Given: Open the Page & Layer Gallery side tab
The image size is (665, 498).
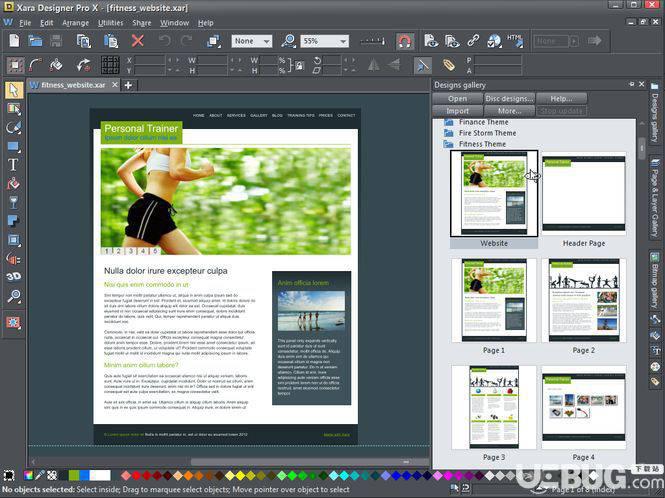Looking at the screenshot, I should coord(655,199).
